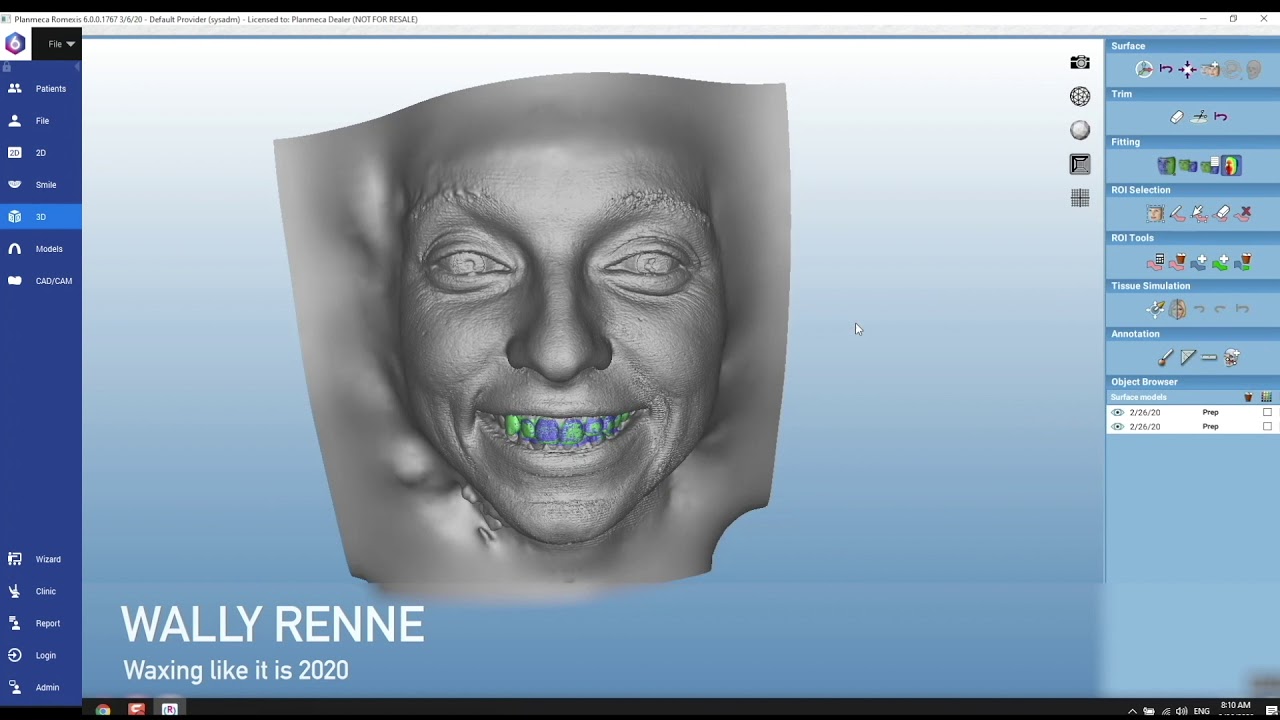The width and height of the screenshot is (1280, 720).
Task: Open the Wizard in the sidebar
Action: (41, 559)
